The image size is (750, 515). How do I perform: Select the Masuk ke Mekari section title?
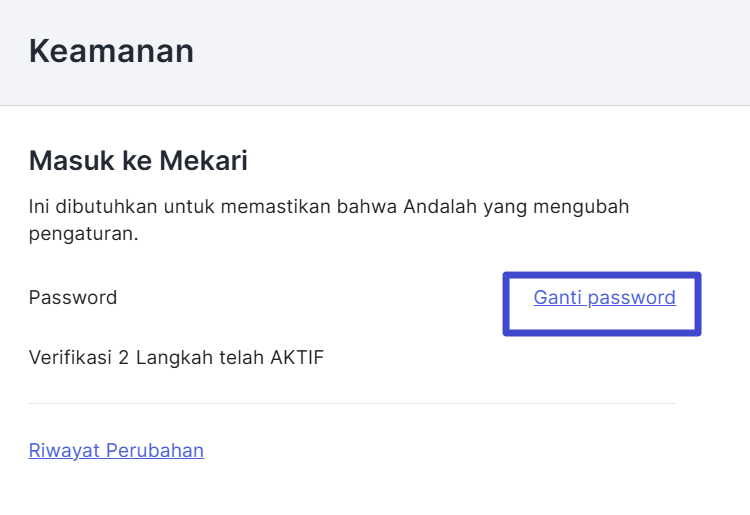(138, 160)
